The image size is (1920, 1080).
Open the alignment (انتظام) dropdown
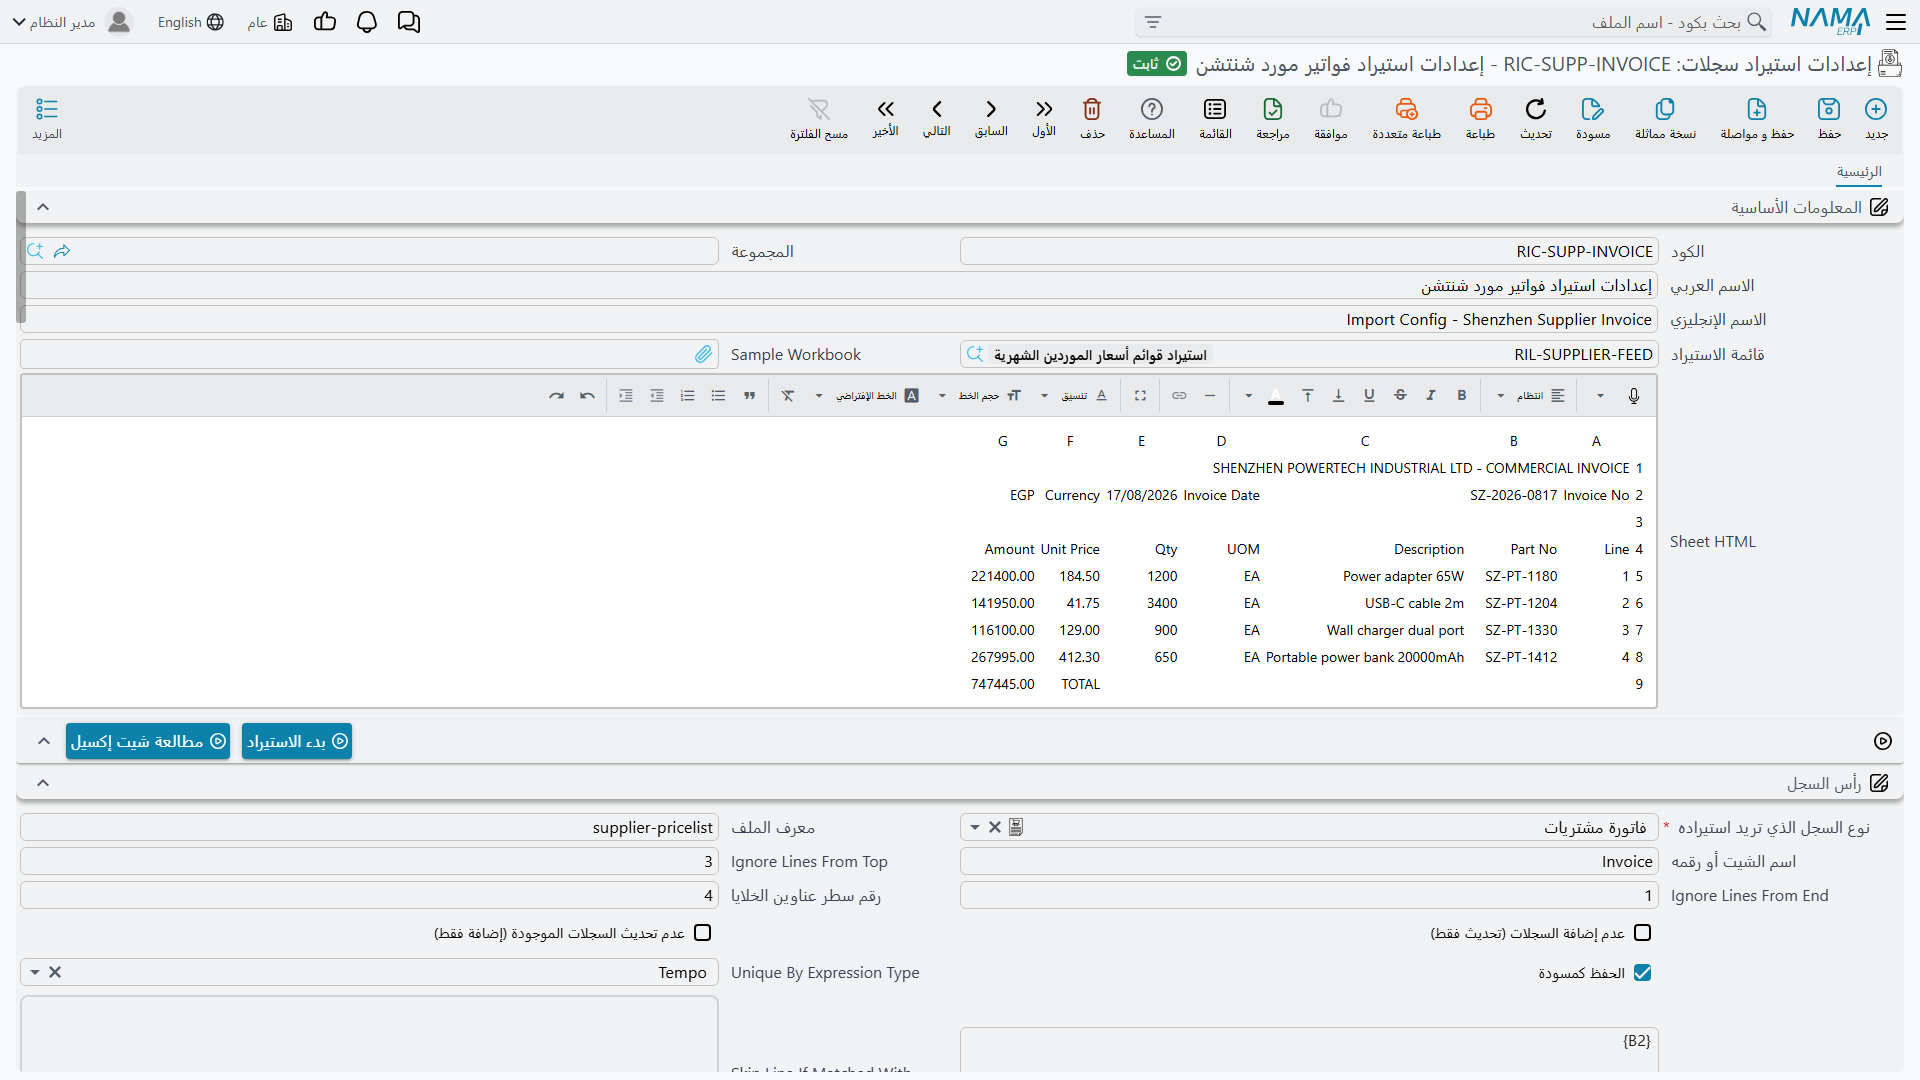1530,396
